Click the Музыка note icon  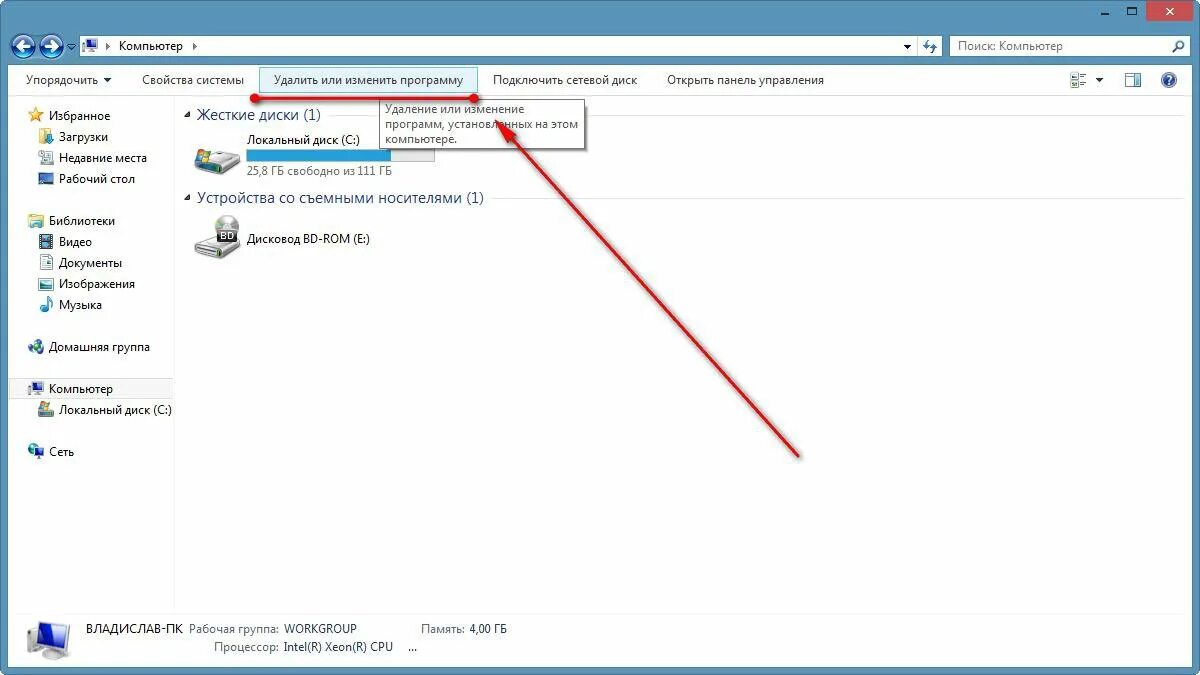tap(45, 305)
